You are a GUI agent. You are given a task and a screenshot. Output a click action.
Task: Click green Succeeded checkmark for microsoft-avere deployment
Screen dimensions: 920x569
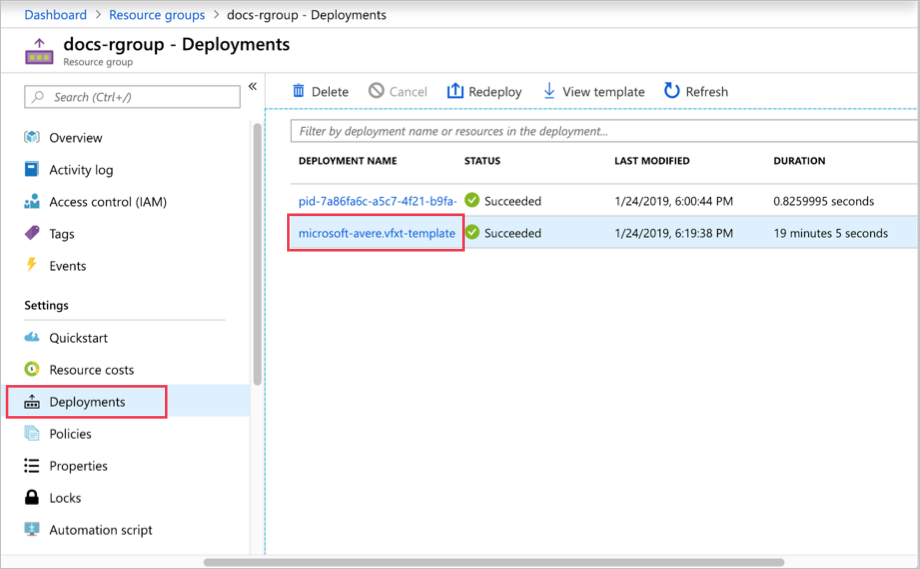(x=472, y=232)
